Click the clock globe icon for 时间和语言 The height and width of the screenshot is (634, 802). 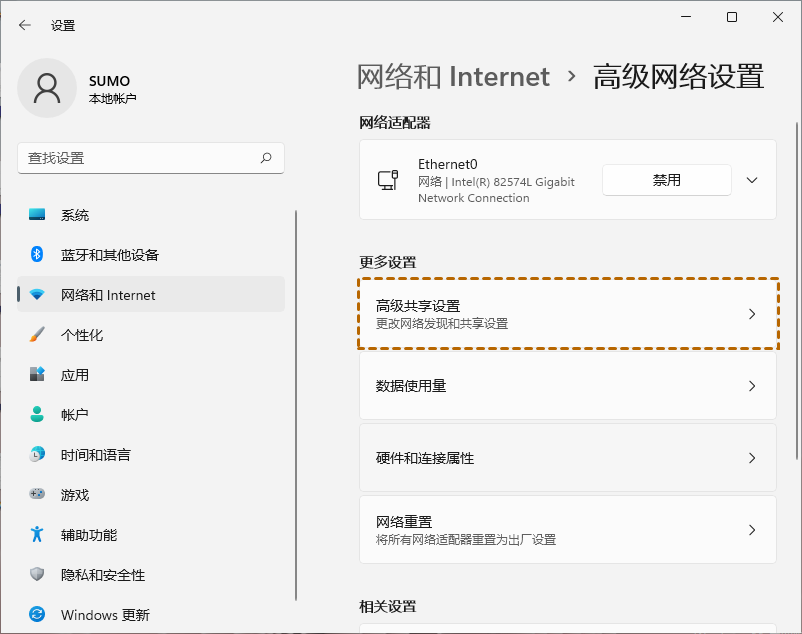[37, 454]
